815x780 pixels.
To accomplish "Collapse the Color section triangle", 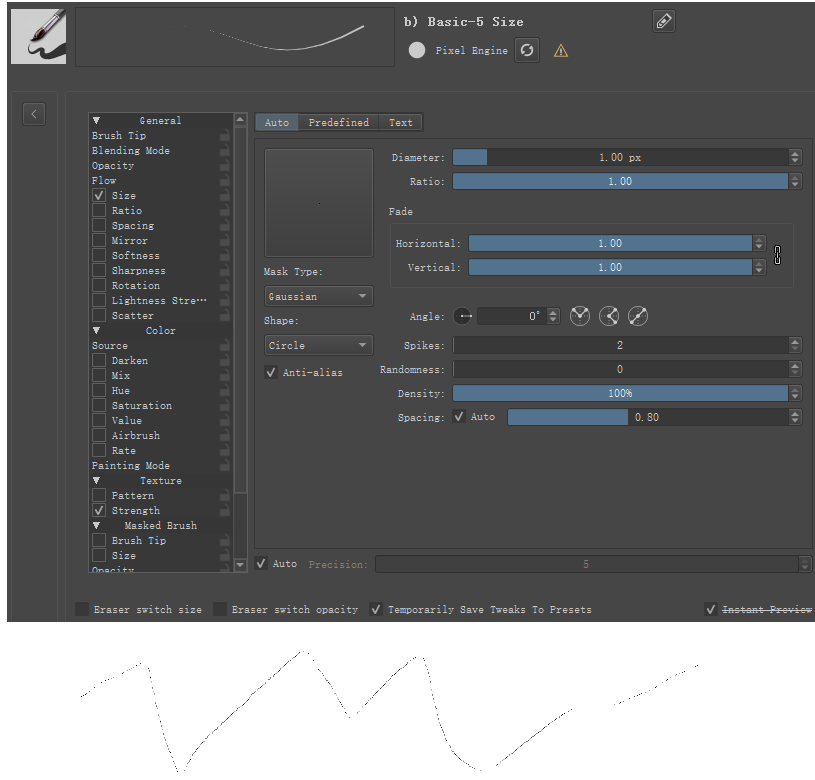I will tap(96, 330).
